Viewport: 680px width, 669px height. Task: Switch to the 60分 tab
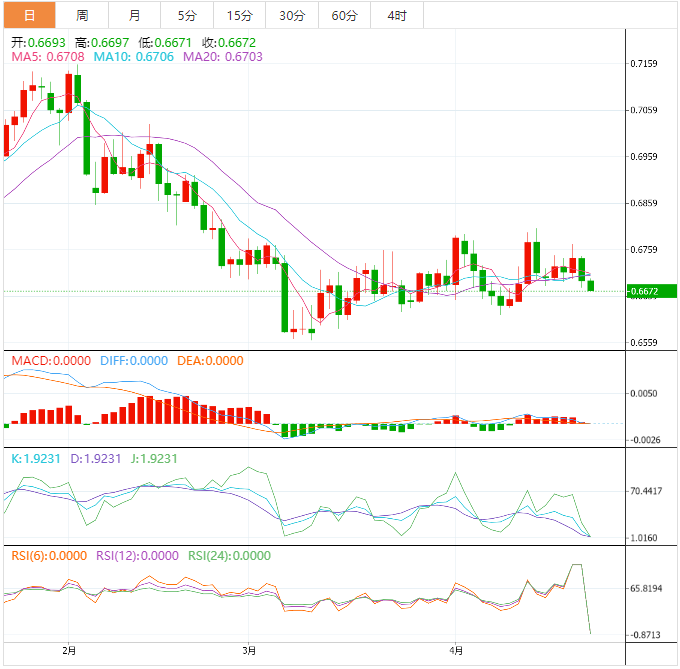tap(344, 15)
